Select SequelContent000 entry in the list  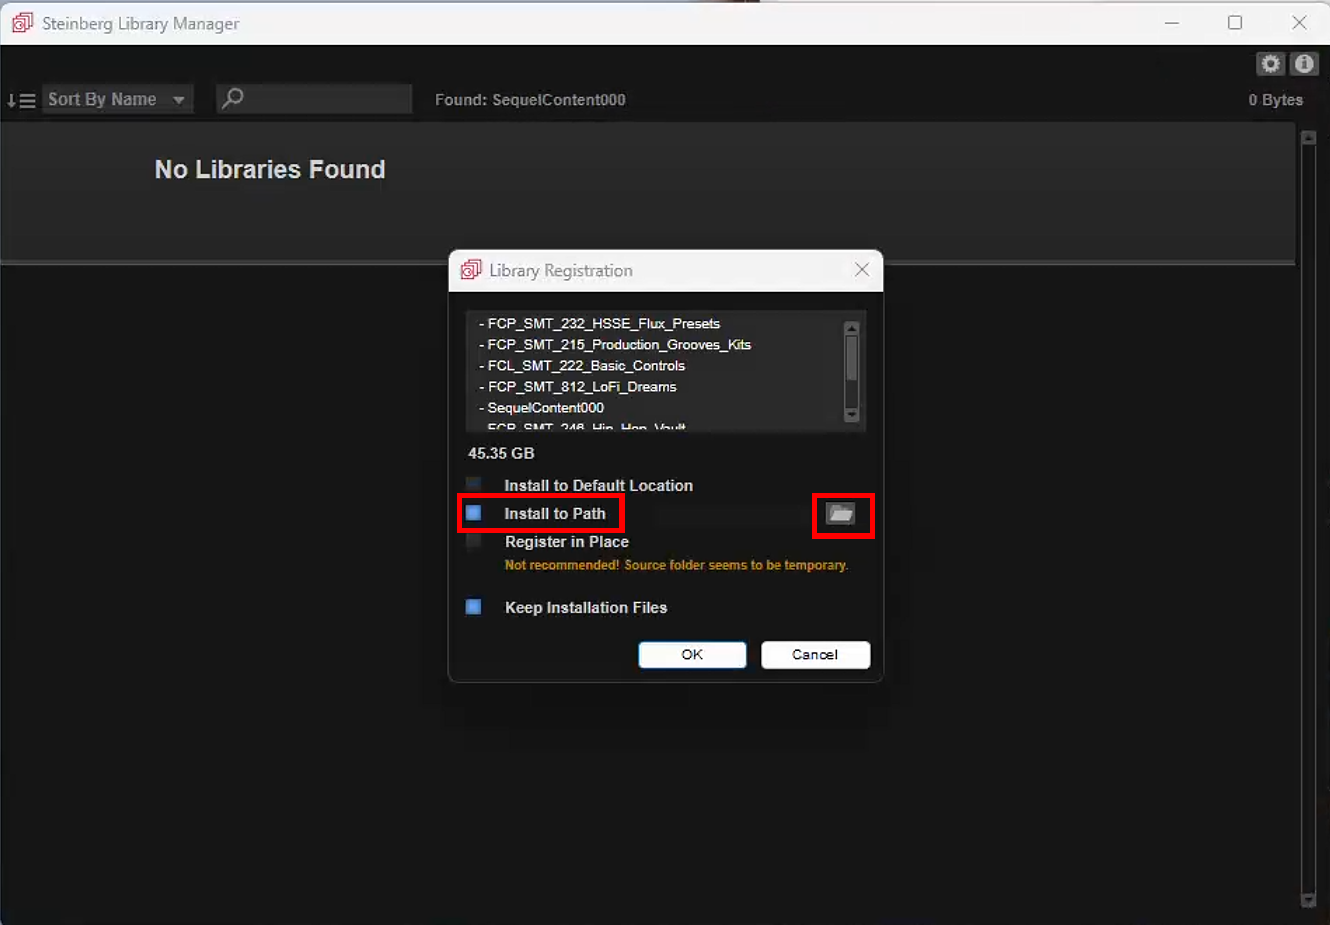541,408
